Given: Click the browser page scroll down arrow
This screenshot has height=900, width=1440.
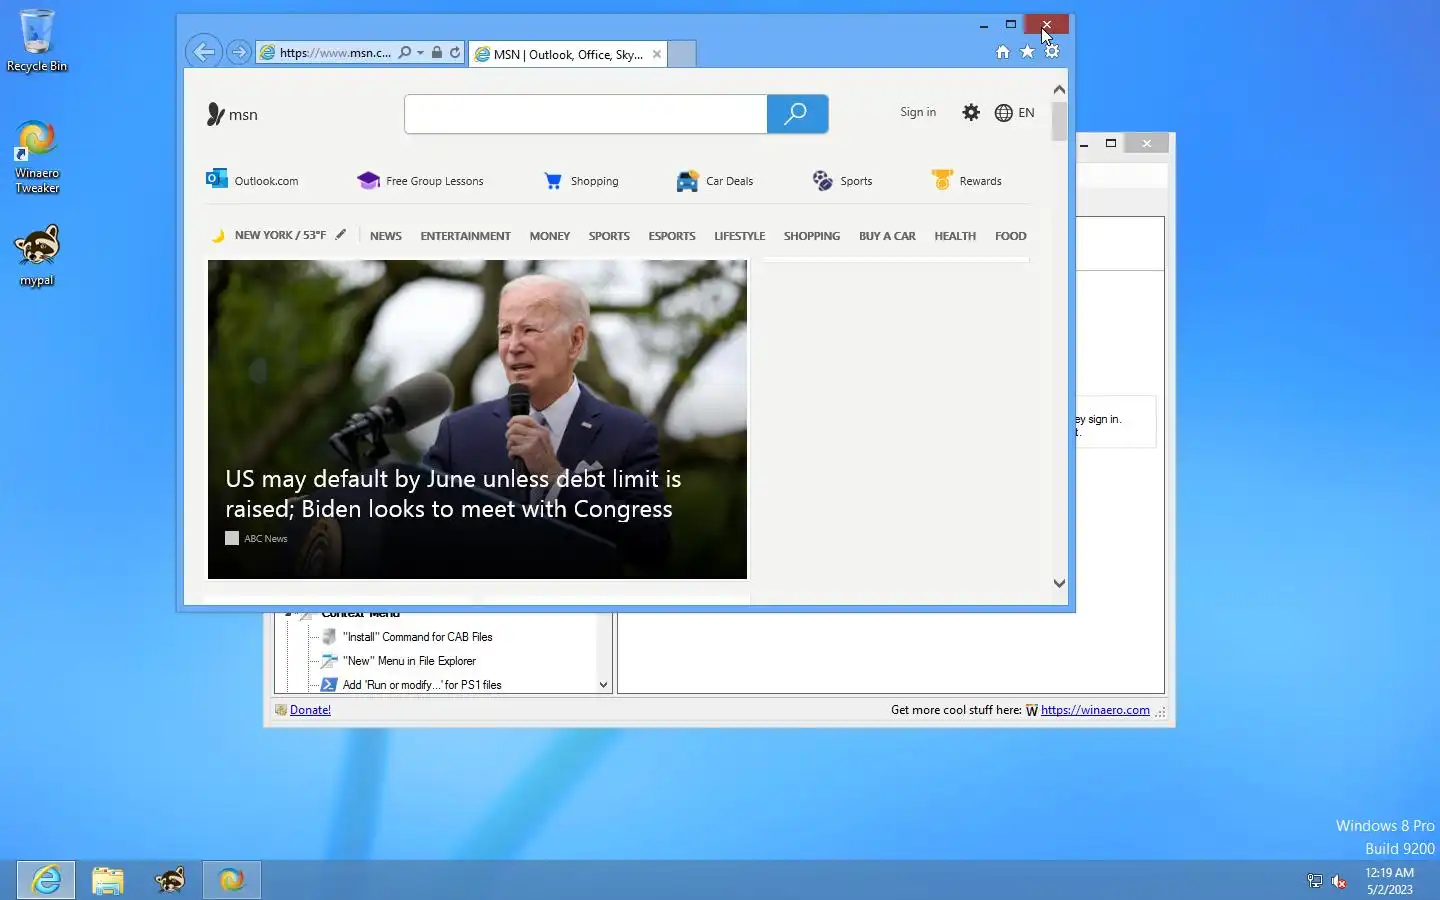Looking at the screenshot, I should coord(1059,583).
